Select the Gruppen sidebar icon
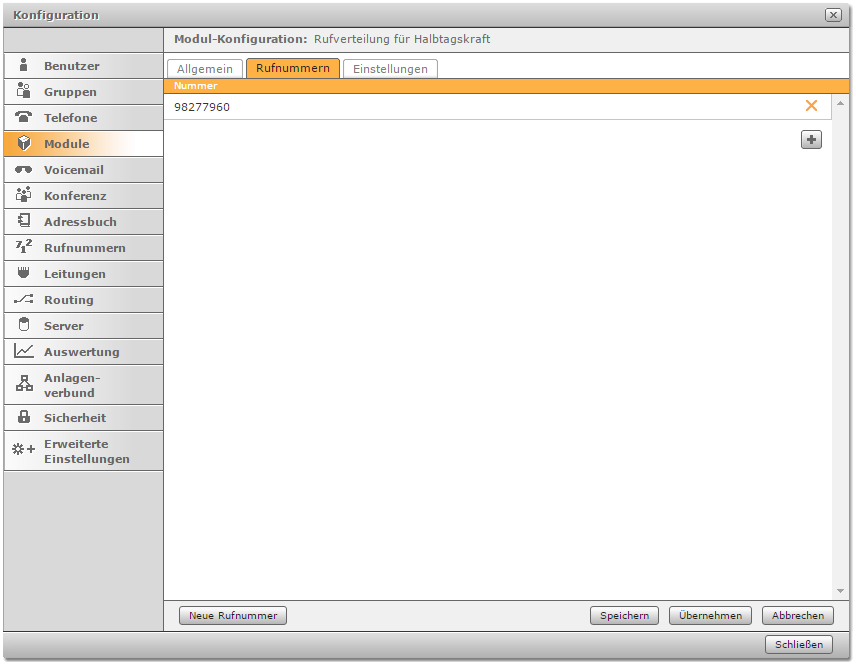The height and width of the screenshot is (666, 856). 24,92
